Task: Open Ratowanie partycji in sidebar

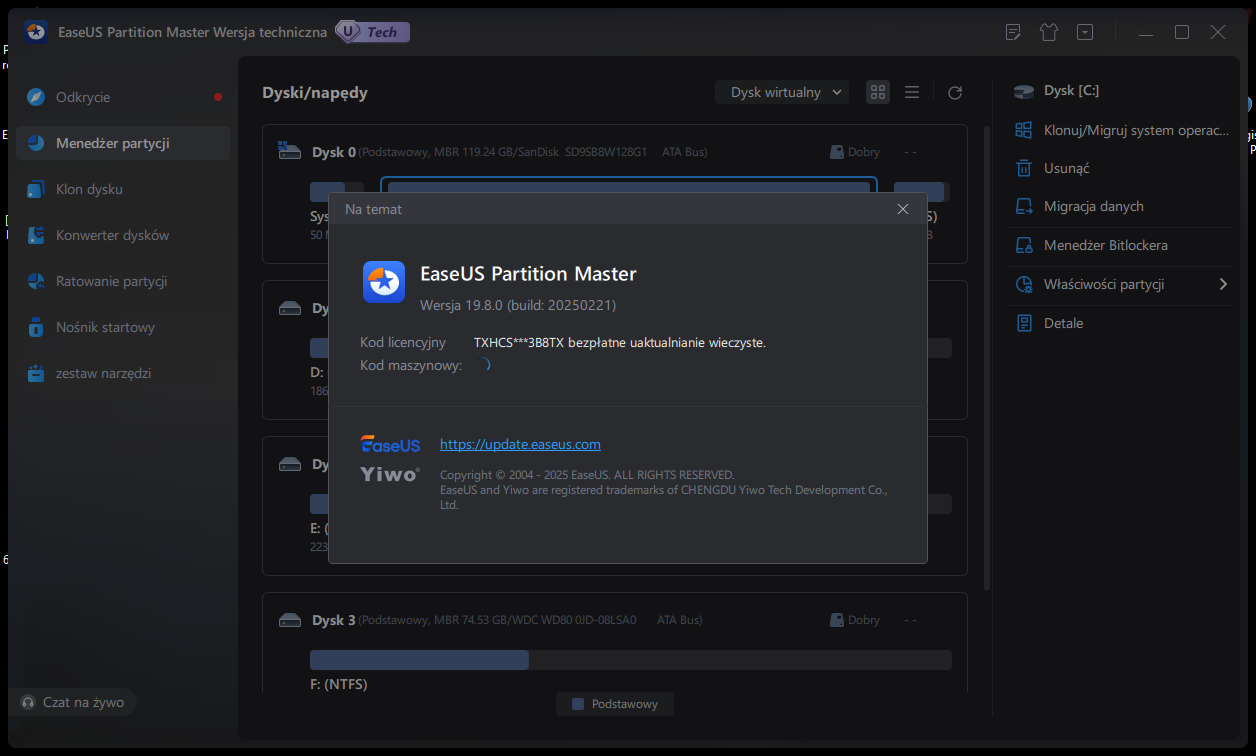Action: [122, 281]
